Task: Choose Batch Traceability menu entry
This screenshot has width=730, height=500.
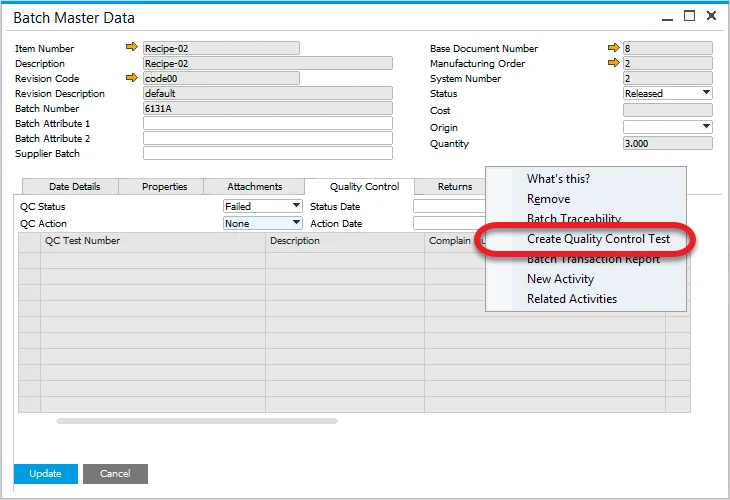Action: 574,218
